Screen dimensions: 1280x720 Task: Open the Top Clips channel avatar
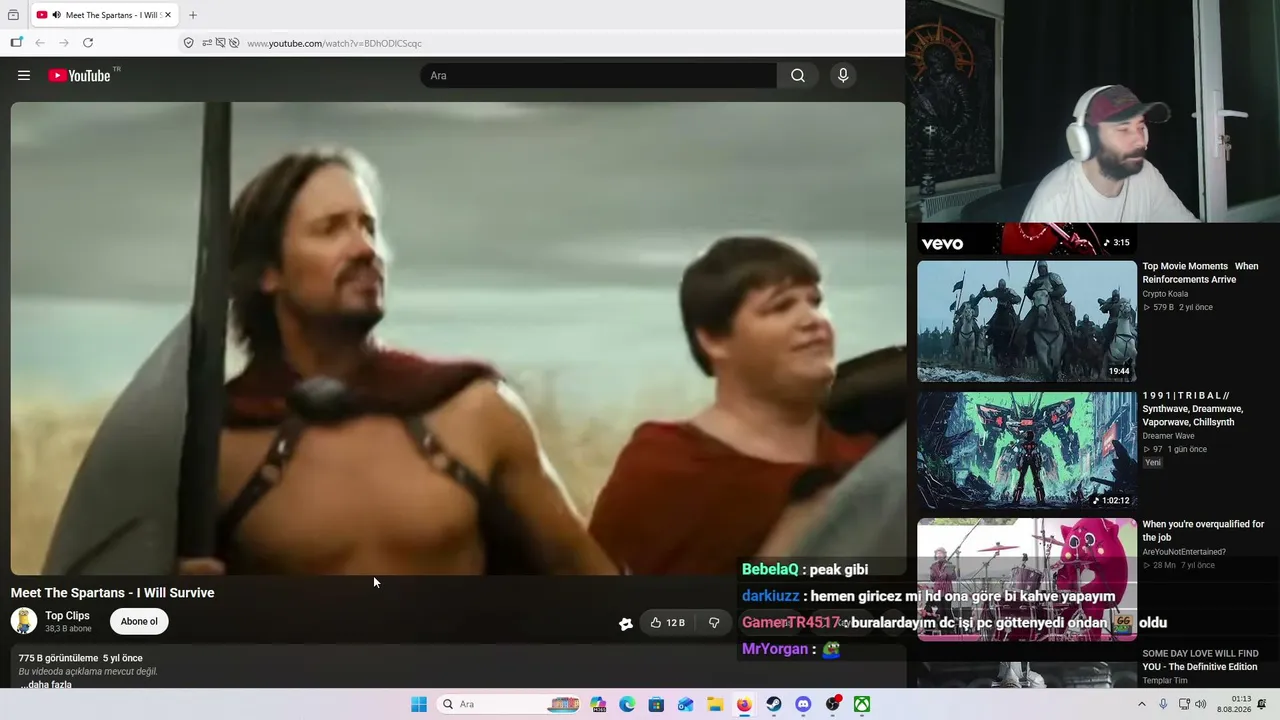tap(24, 621)
